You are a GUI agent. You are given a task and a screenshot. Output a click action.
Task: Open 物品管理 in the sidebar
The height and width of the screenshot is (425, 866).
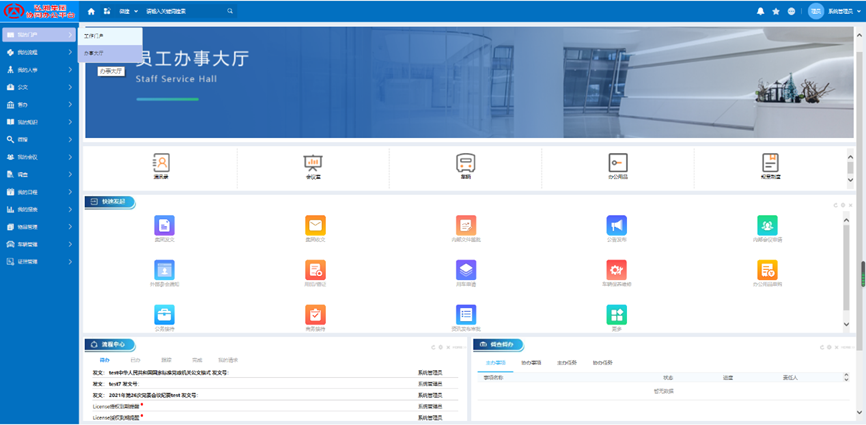tap(39, 227)
